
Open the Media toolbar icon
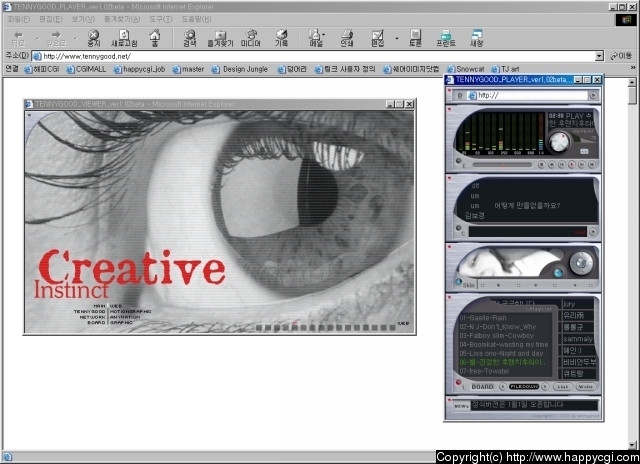[251, 38]
